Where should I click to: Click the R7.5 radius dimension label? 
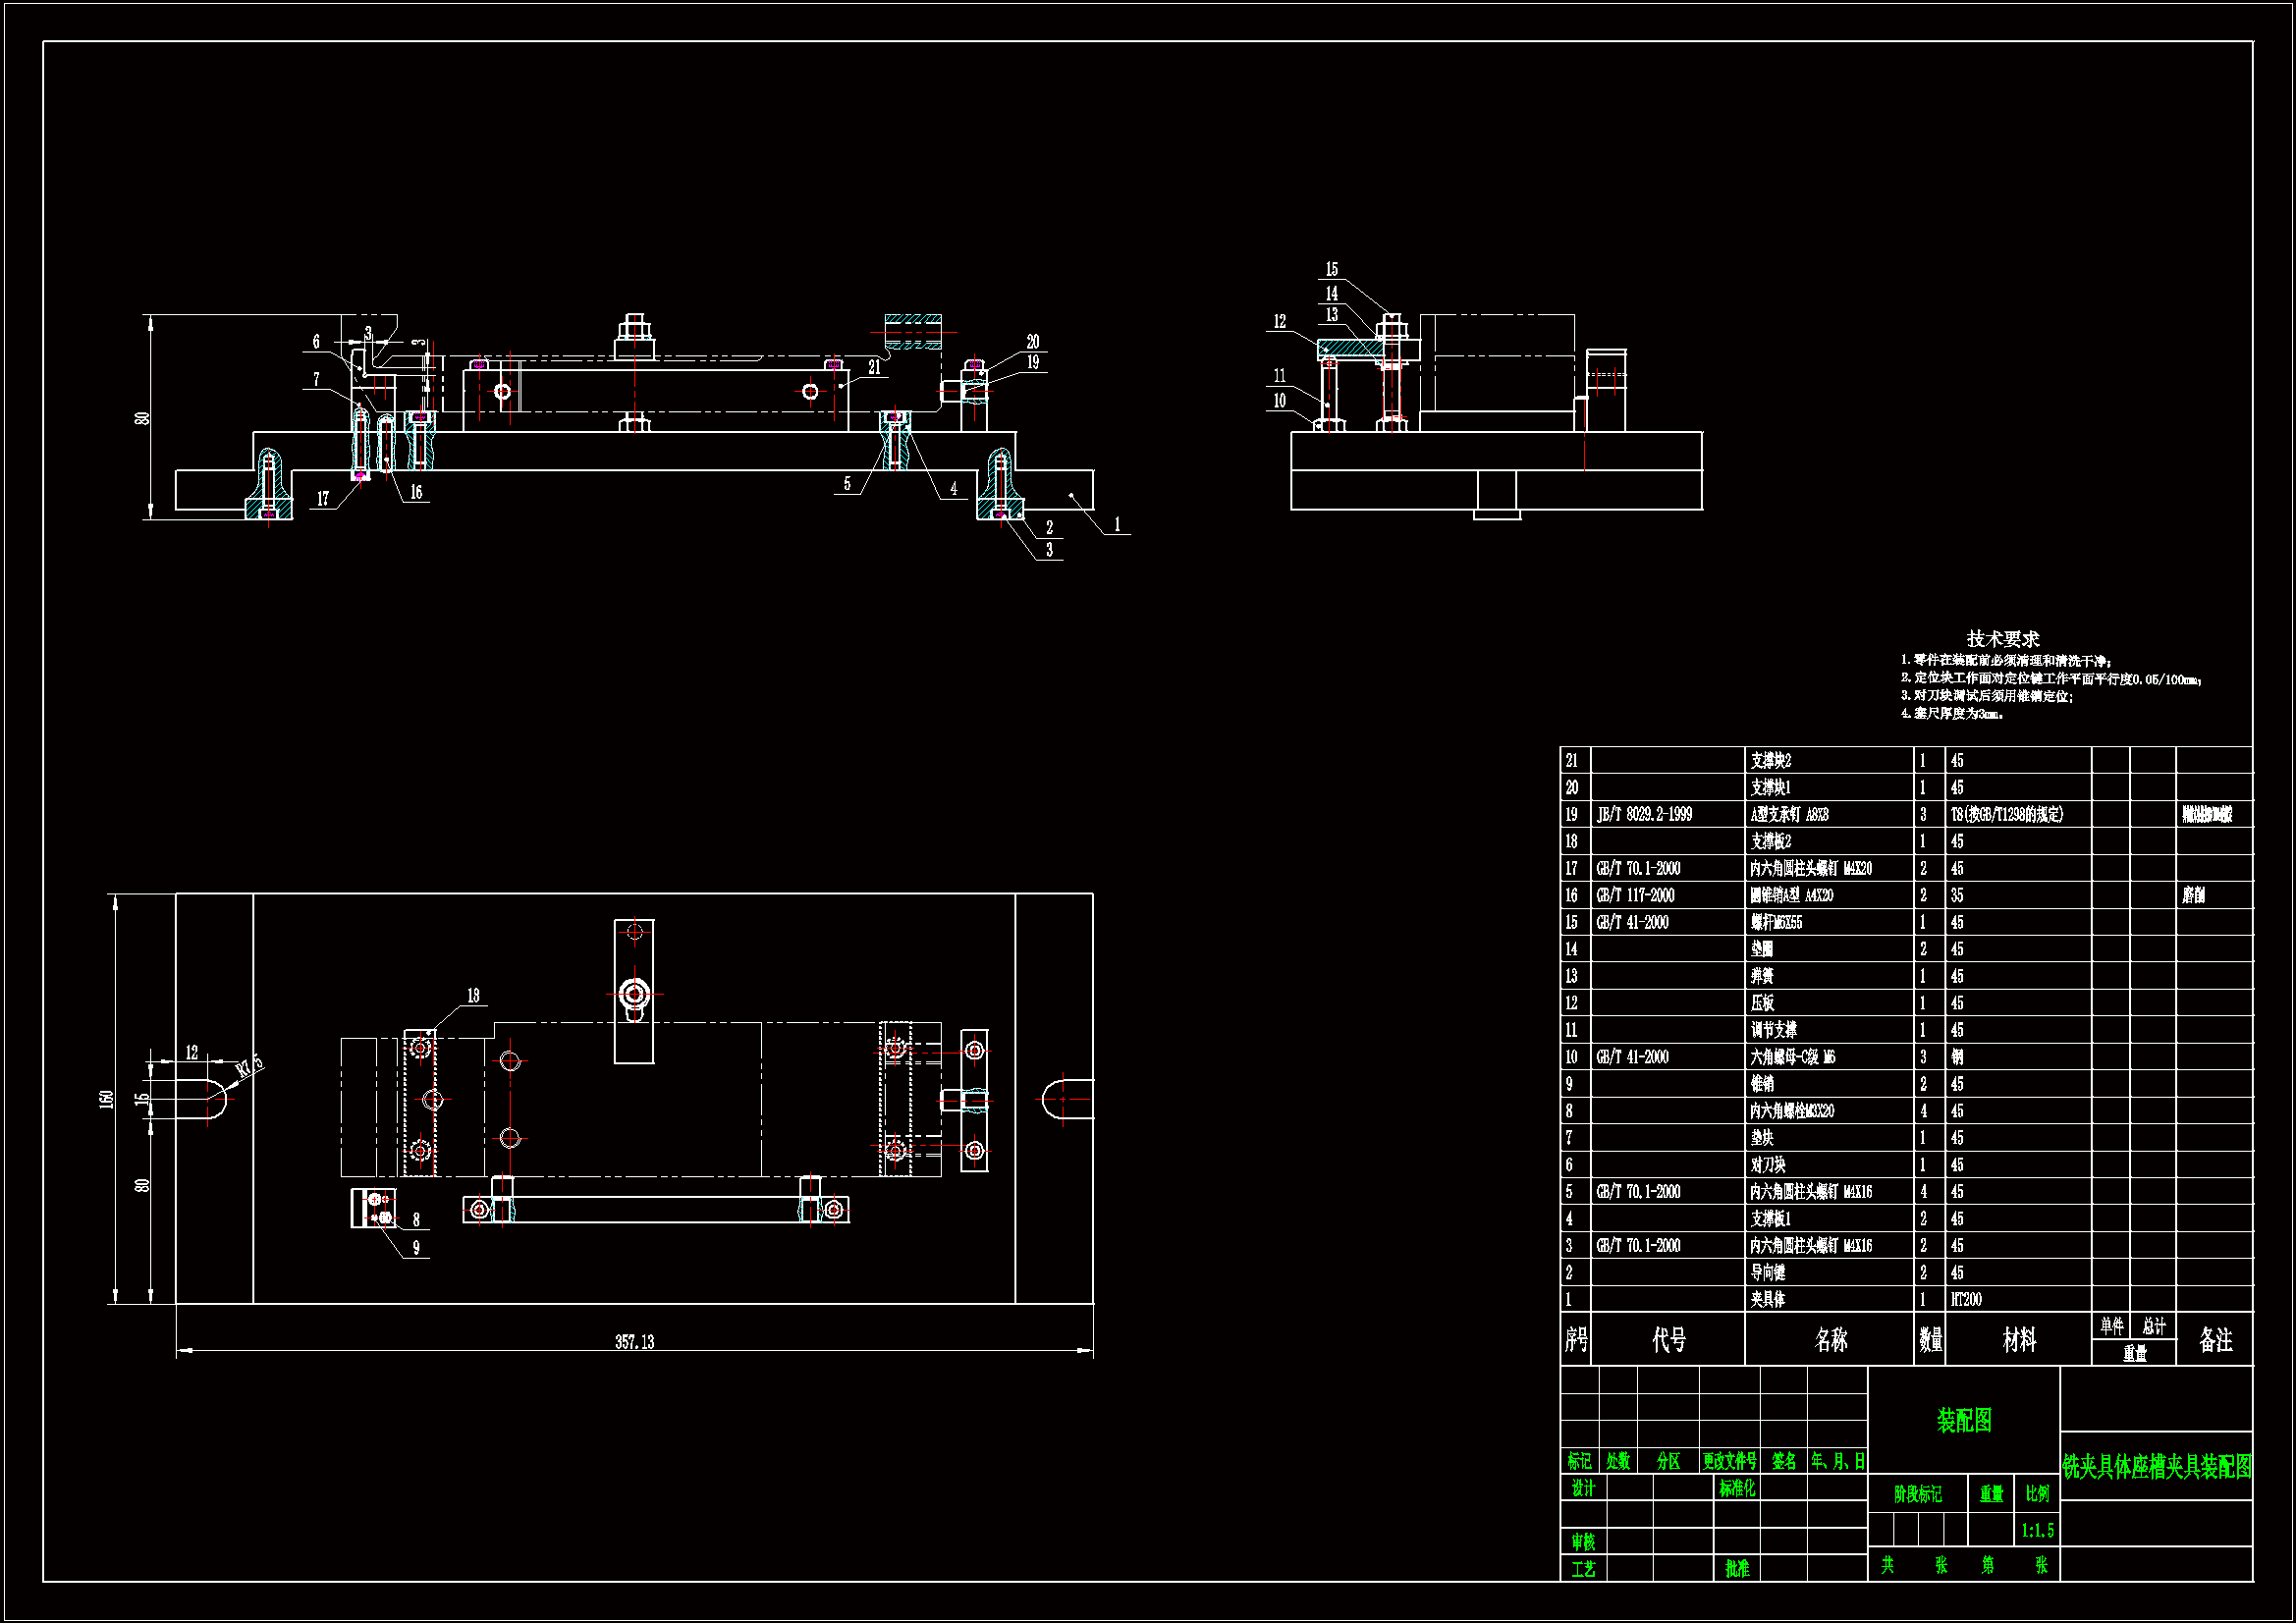click(248, 1067)
